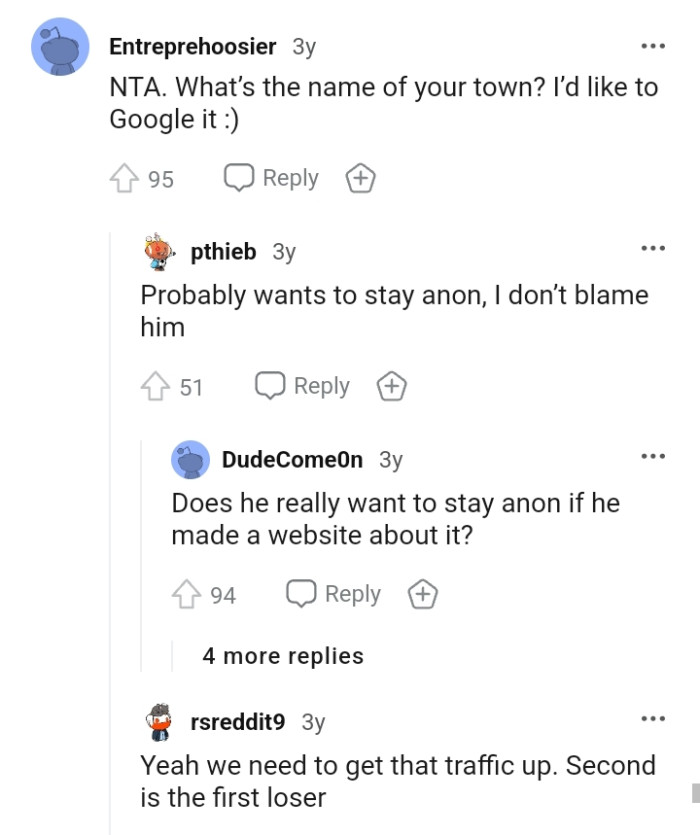The width and height of the screenshot is (700, 835).
Task: Give an award to DudeCome0n's comment
Action: pos(423,593)
